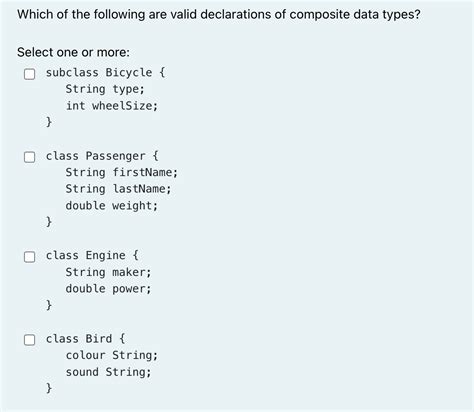Image resolution: width=474 pixels, height=412 pixels.
Task: Click the 'sound String;' line
Action: [108, 372]
